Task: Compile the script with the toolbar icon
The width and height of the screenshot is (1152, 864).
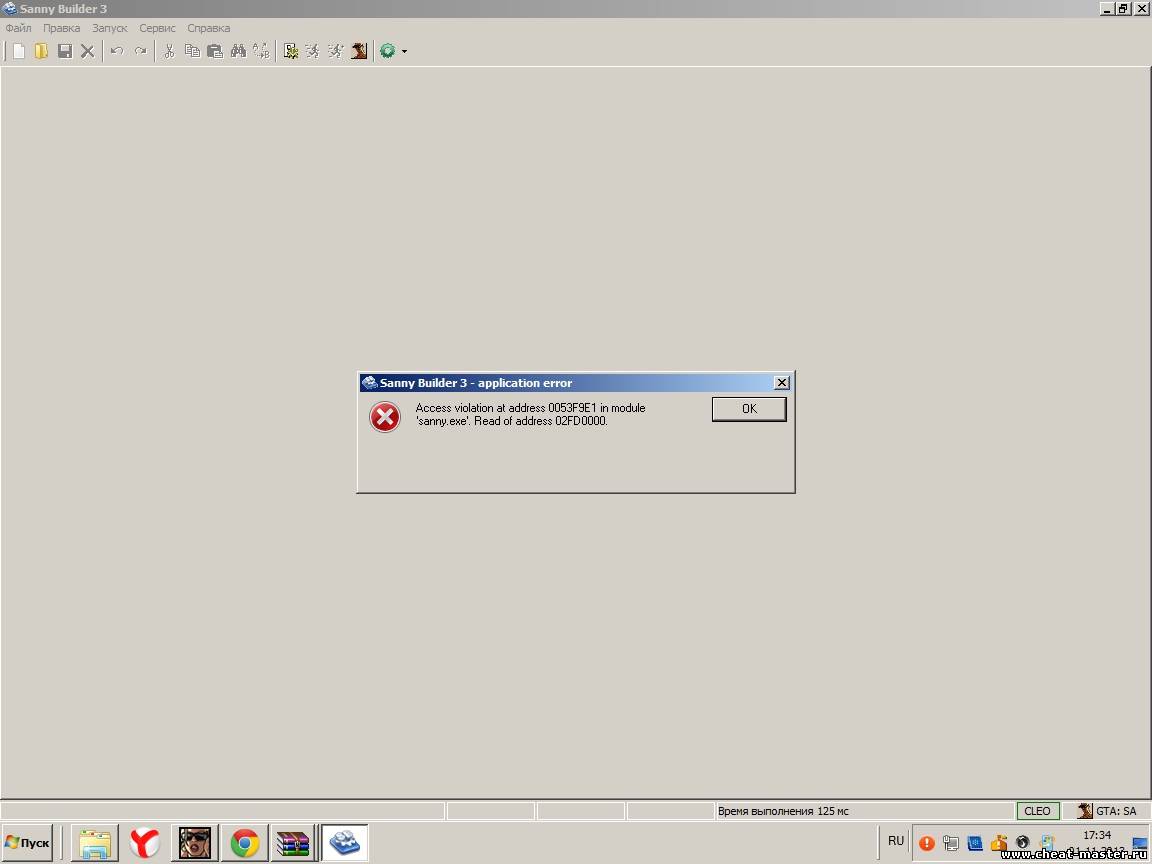Action: 291,51
